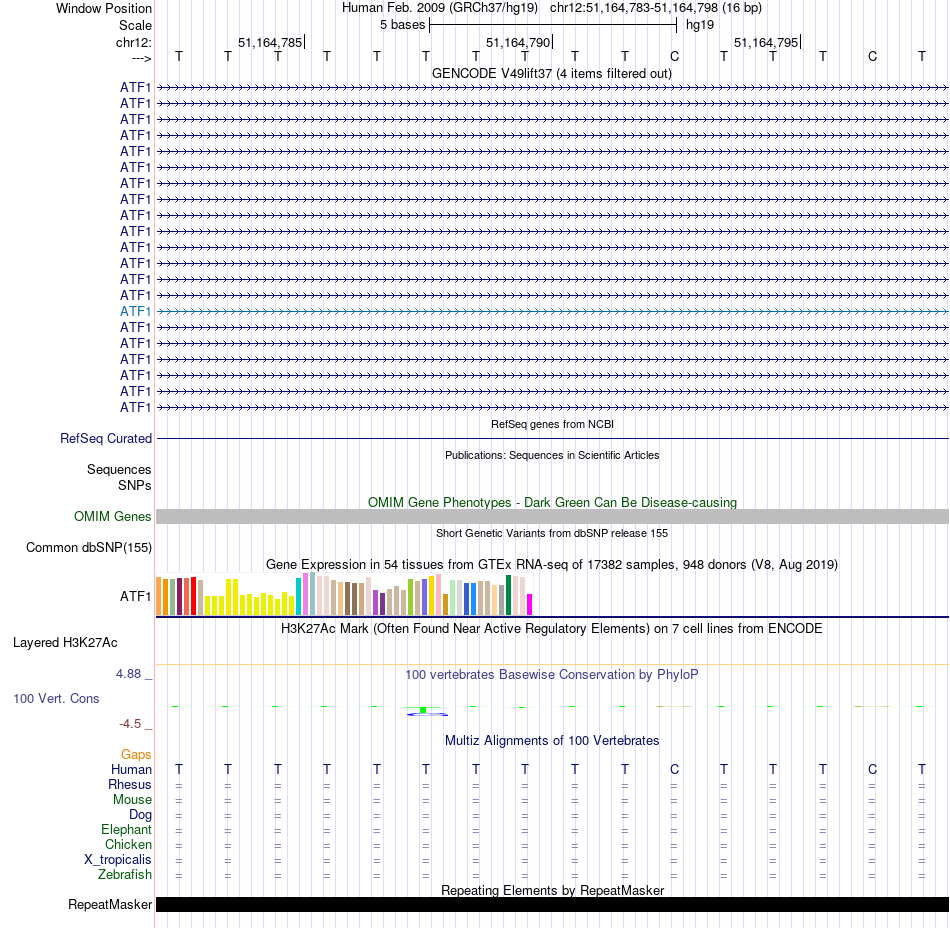Screen dimensions: 950x928
Task: Open the 100 vertebrates Basewise Conservation by PhyloP title
Action: tap(552, 675)
